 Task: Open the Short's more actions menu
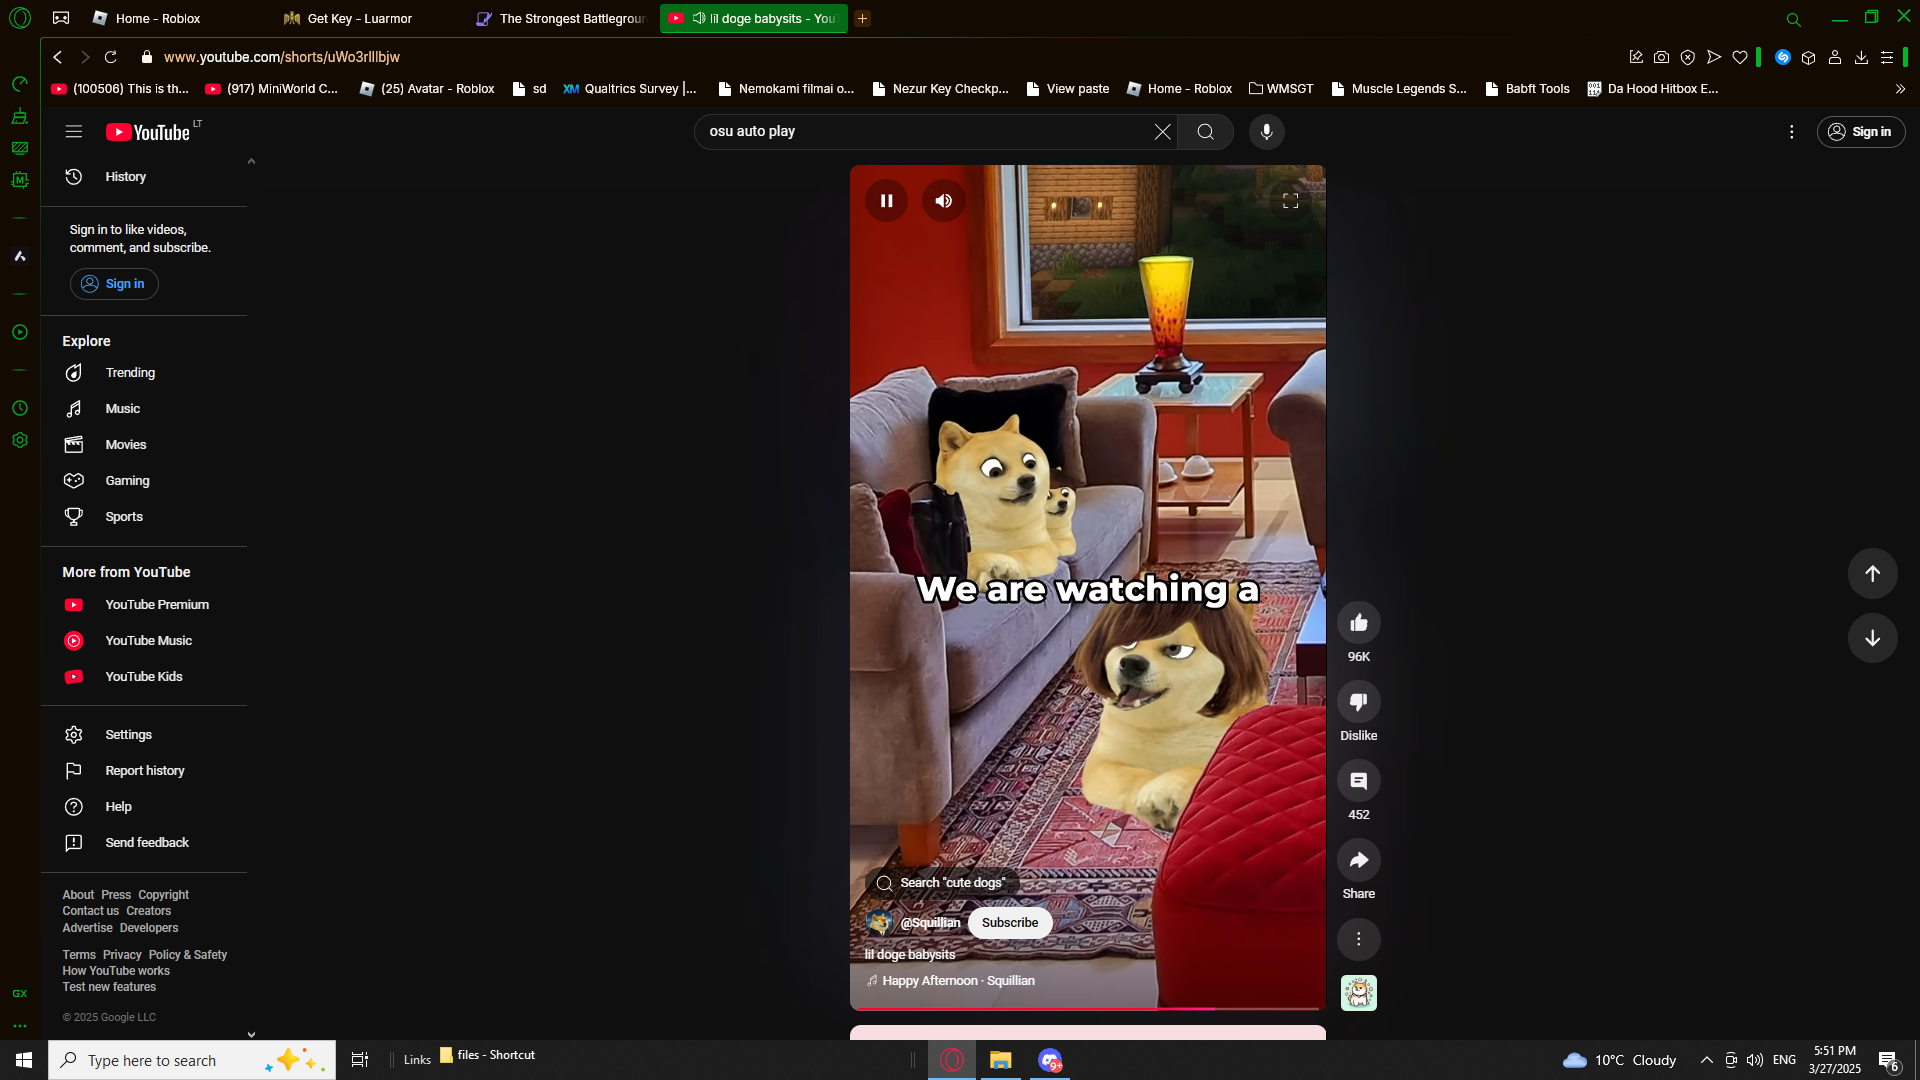click(x=1358, y=939)
